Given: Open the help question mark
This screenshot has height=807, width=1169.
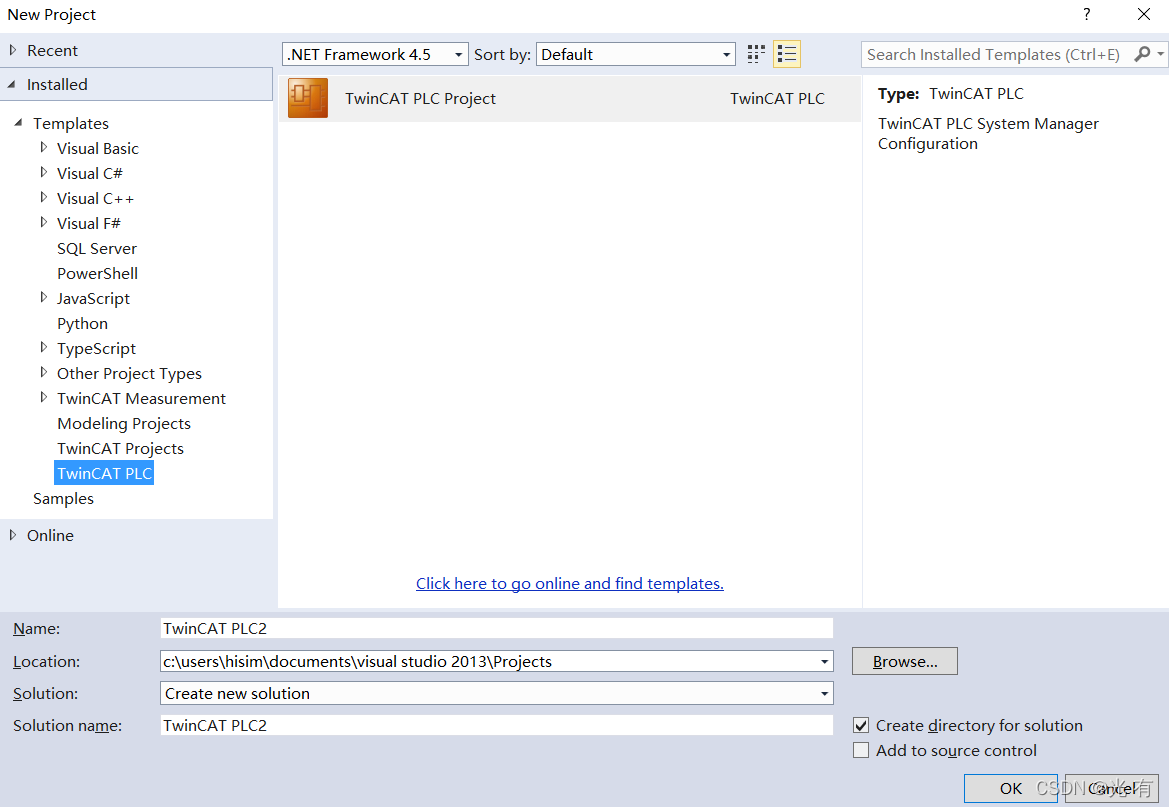Looking at the screenshot, I should [x=1086, y=14].
